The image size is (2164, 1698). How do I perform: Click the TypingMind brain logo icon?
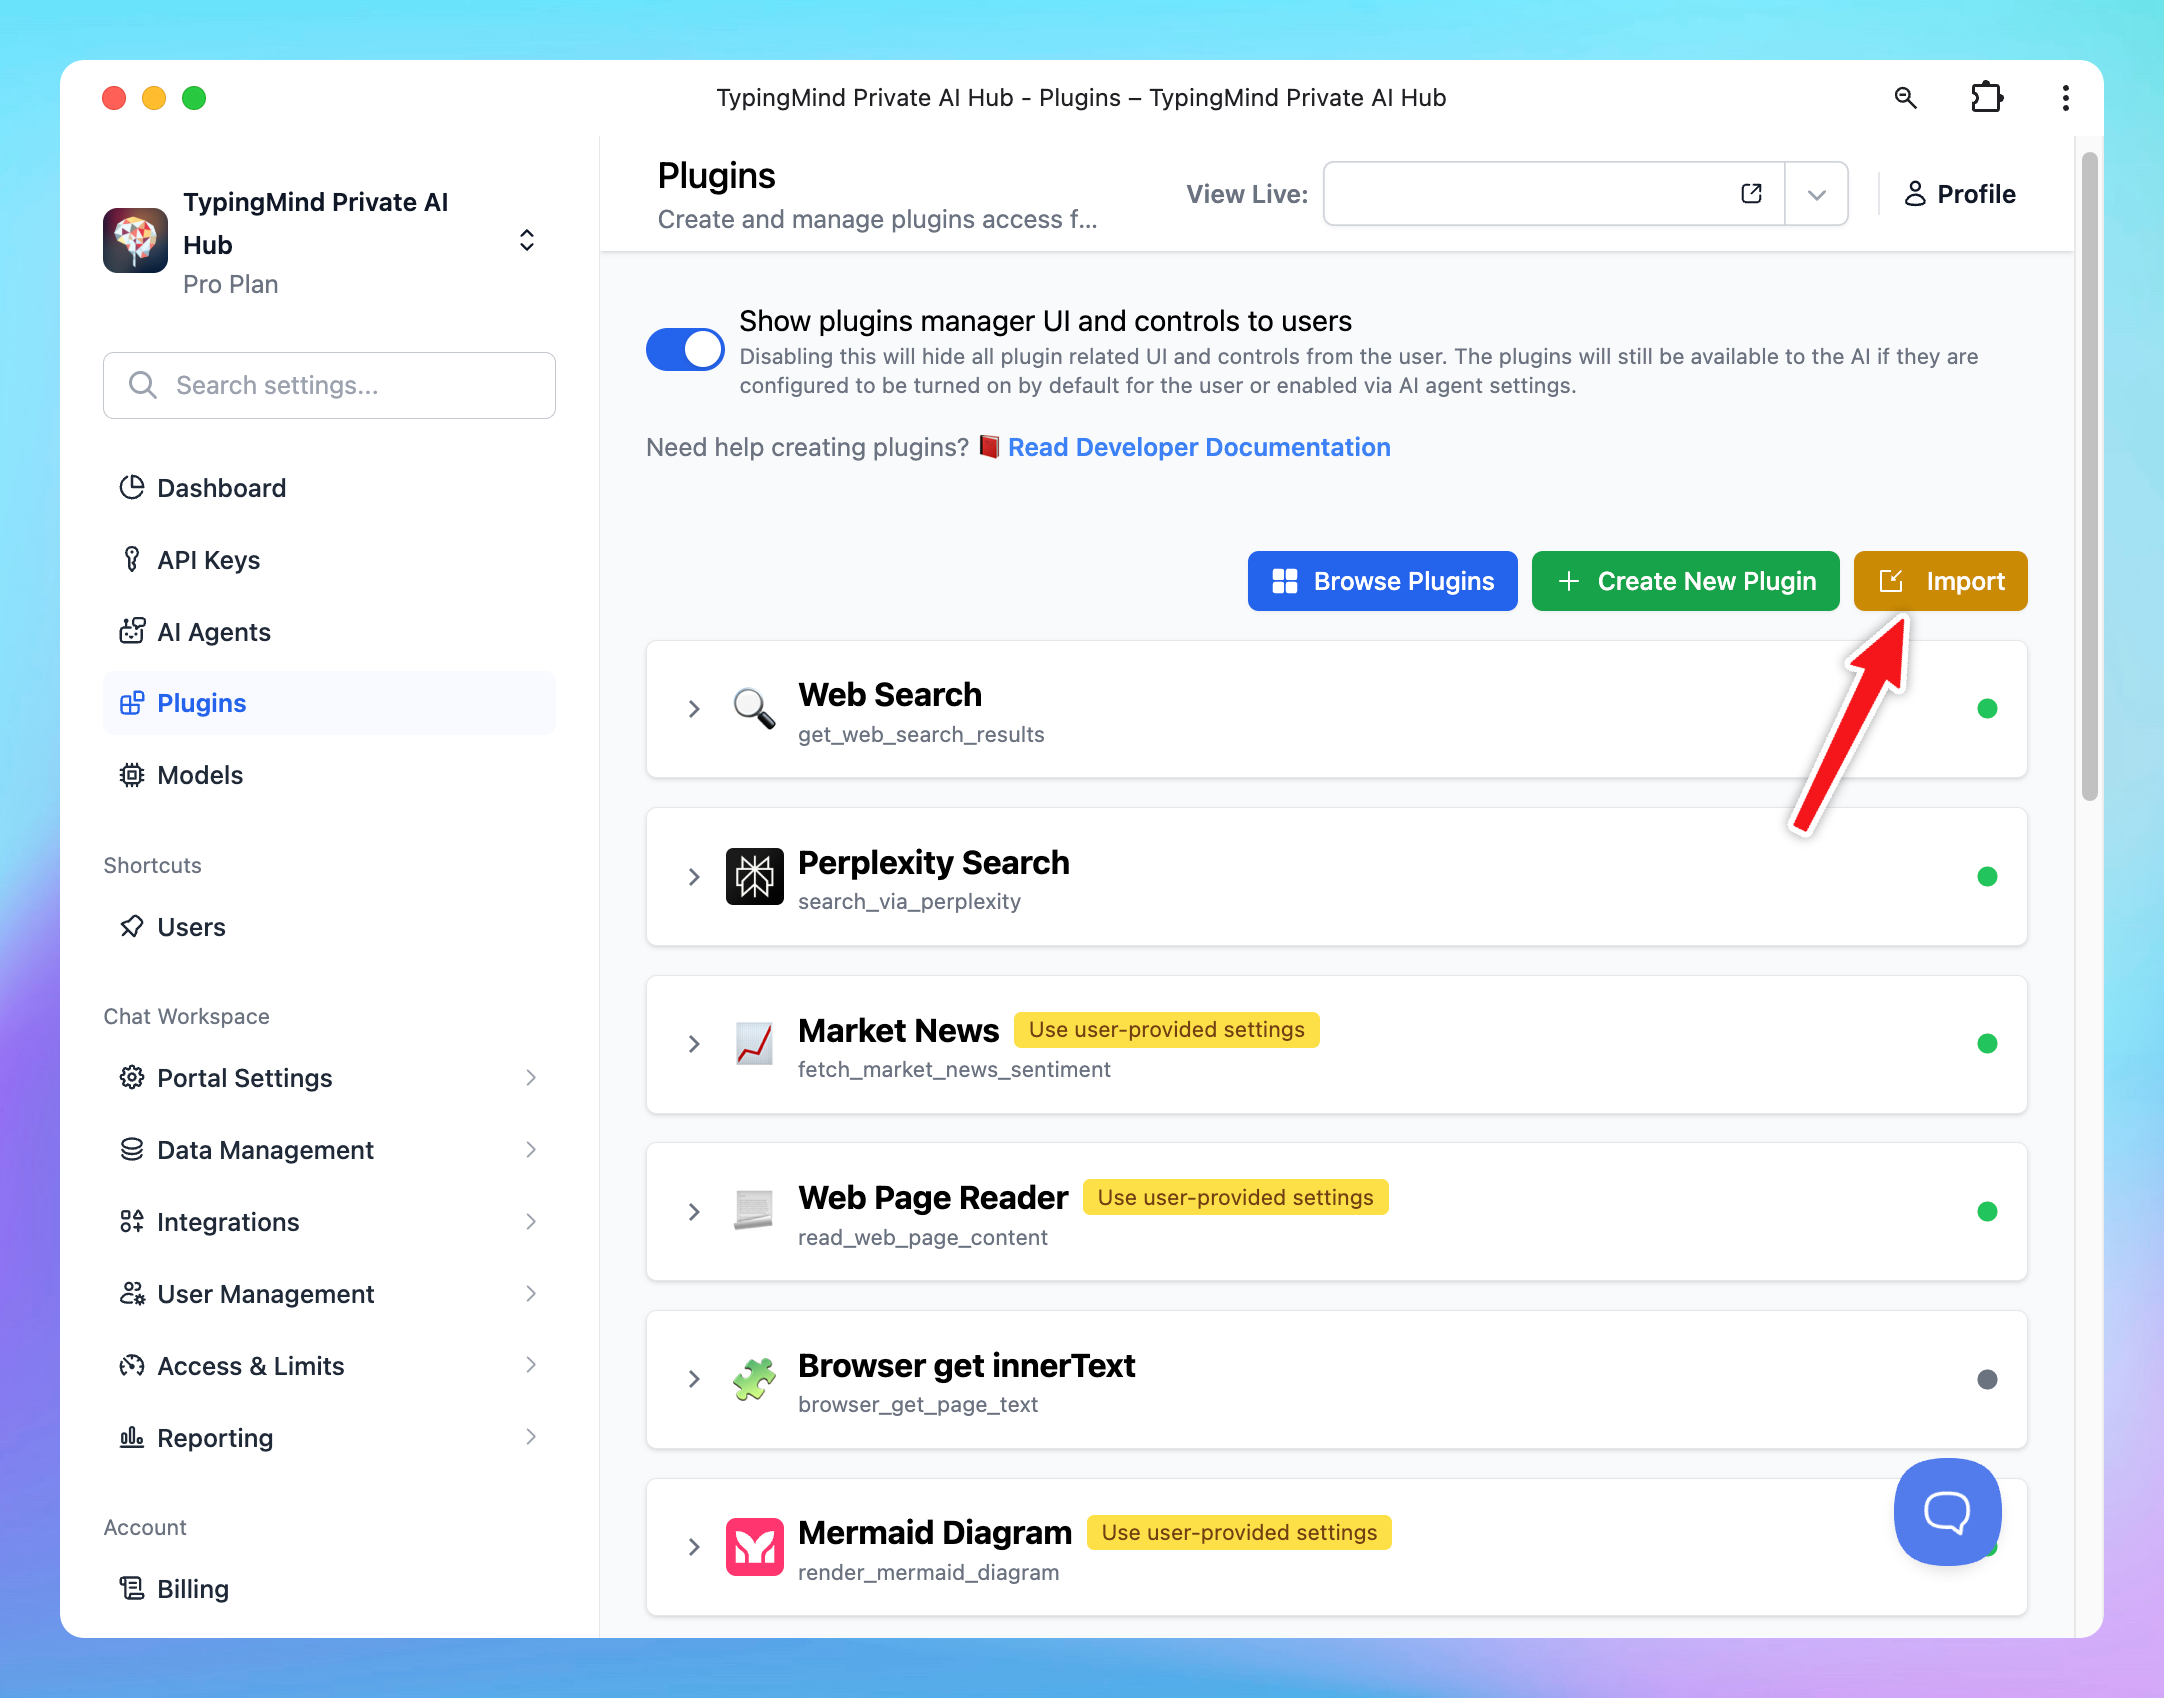135,240
